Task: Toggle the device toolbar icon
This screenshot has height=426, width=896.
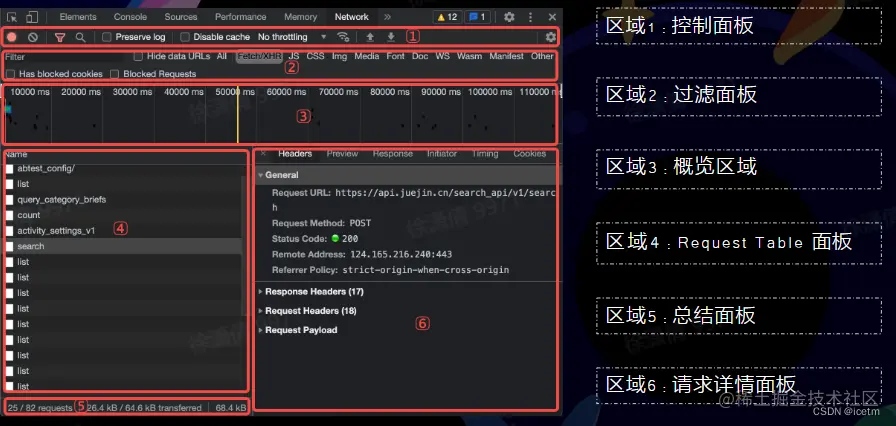Action: 33,17
